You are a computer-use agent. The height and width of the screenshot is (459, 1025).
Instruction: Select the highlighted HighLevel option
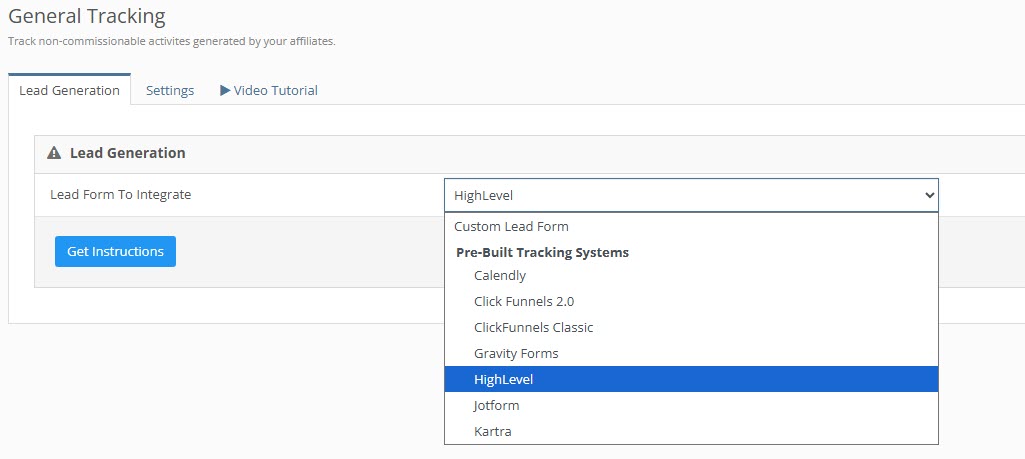(691, 379)
